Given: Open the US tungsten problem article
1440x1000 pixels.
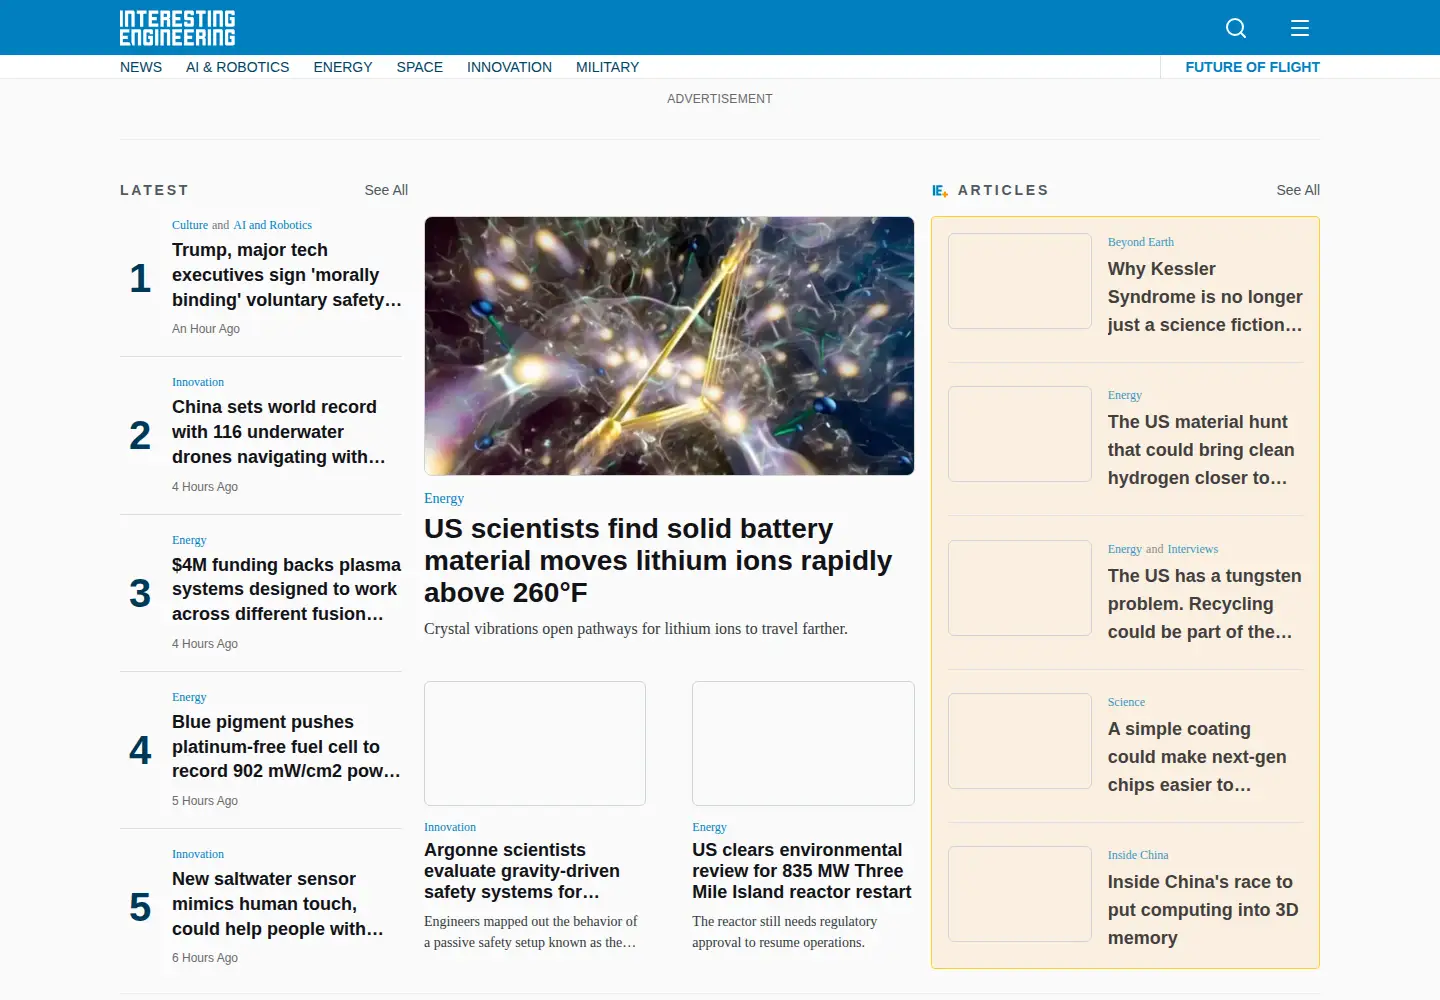Looking at the screenshot, I should point(1205,604).
